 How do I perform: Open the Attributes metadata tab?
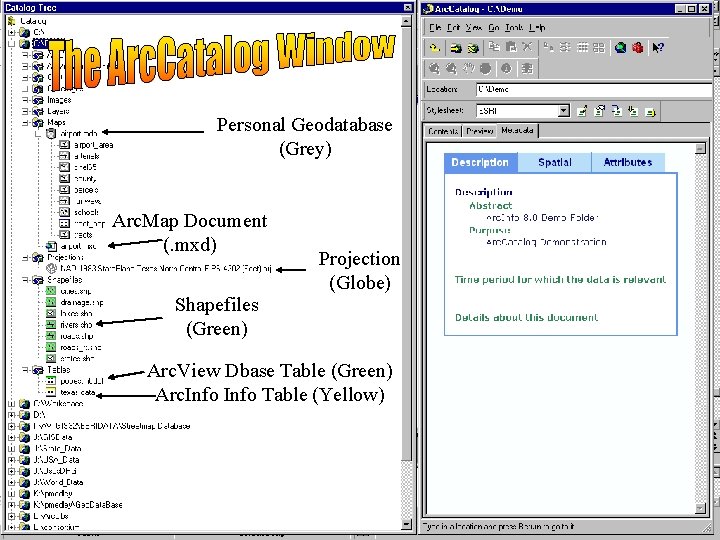[x=628, y=163]
